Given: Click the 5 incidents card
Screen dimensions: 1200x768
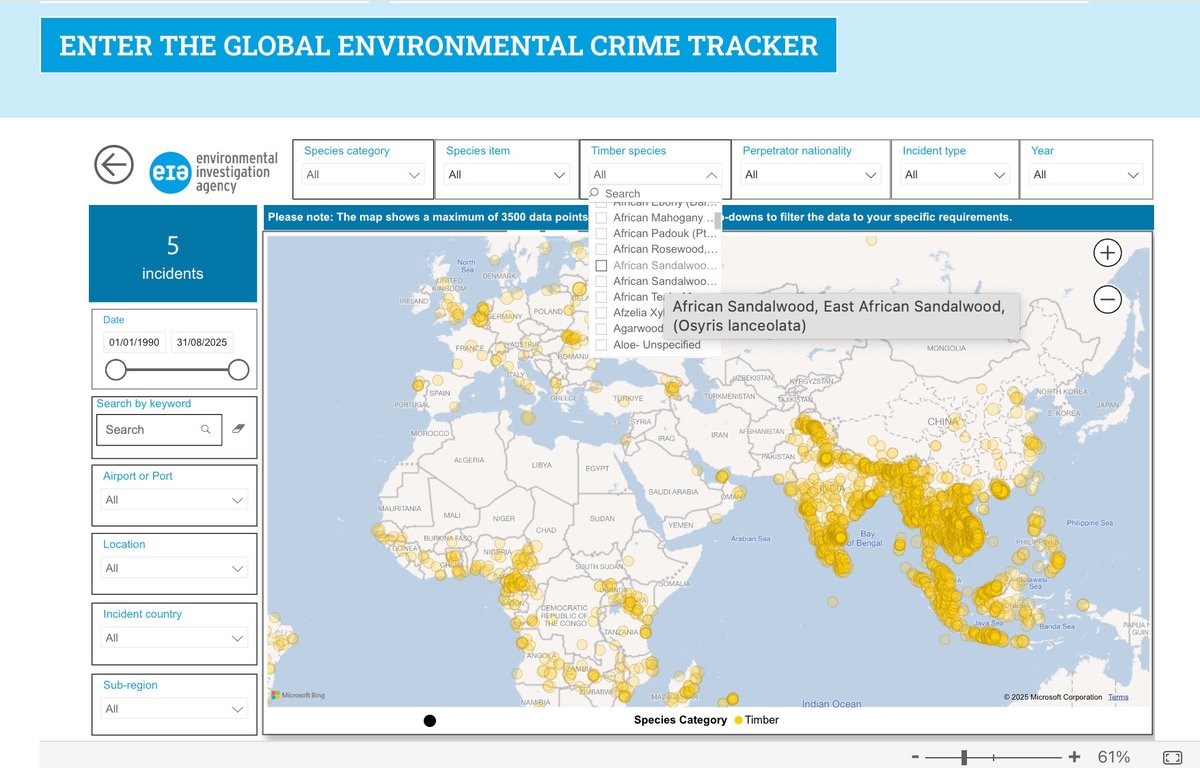Looking at the screenshot, I should click(x=173, y=254).
